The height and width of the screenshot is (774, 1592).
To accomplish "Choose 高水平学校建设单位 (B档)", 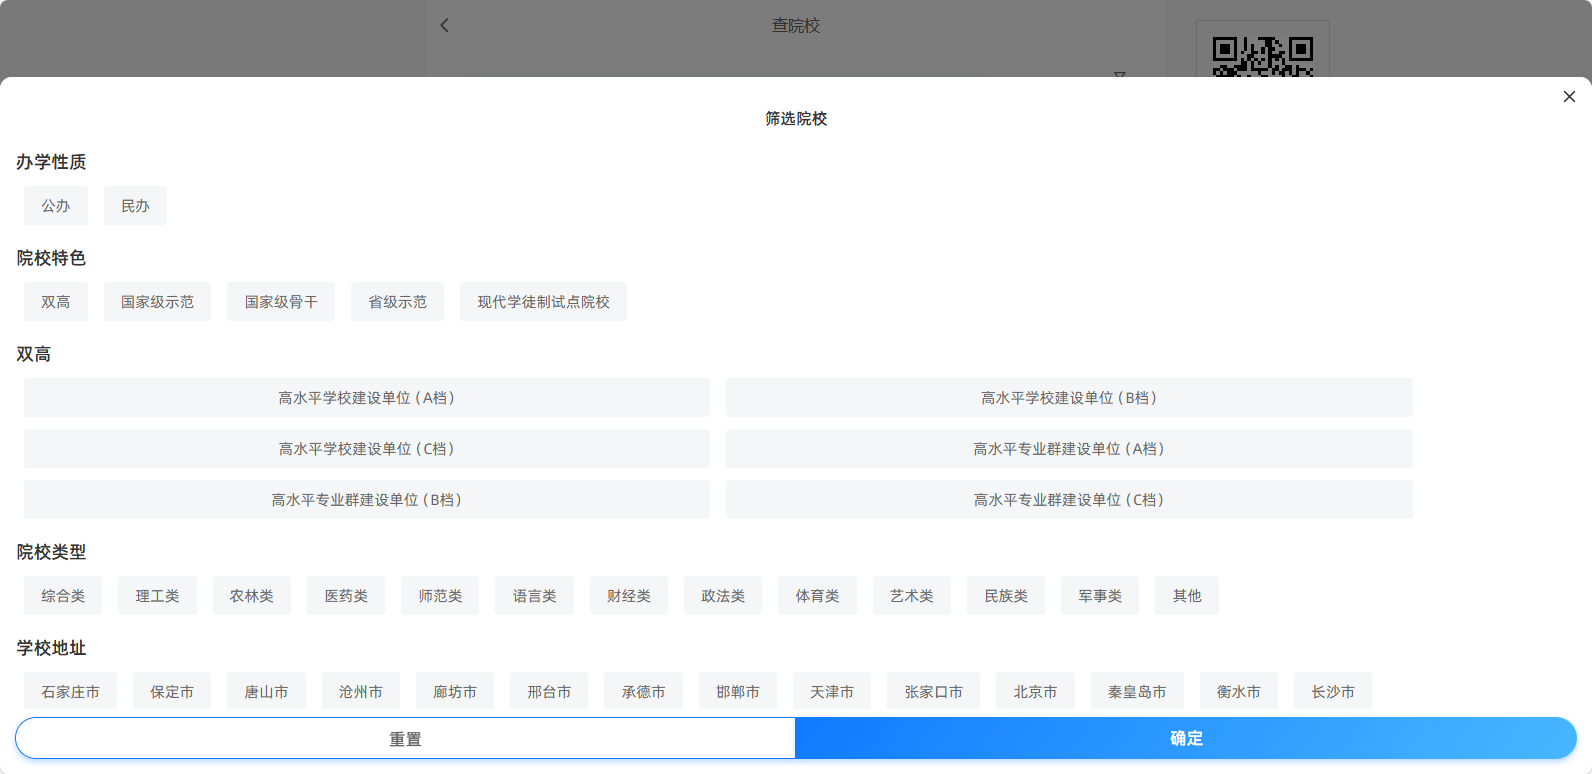I will tap(1069, 398).
